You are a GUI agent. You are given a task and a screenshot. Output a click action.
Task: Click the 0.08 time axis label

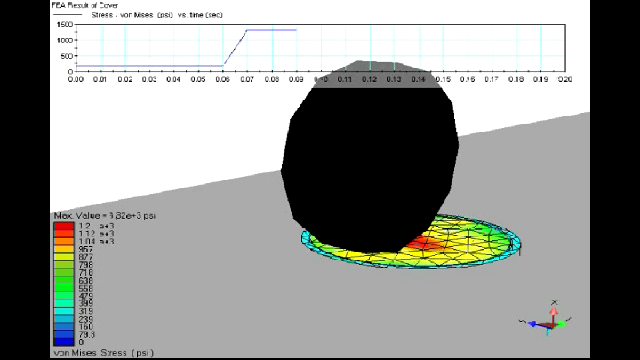(271, 79)
